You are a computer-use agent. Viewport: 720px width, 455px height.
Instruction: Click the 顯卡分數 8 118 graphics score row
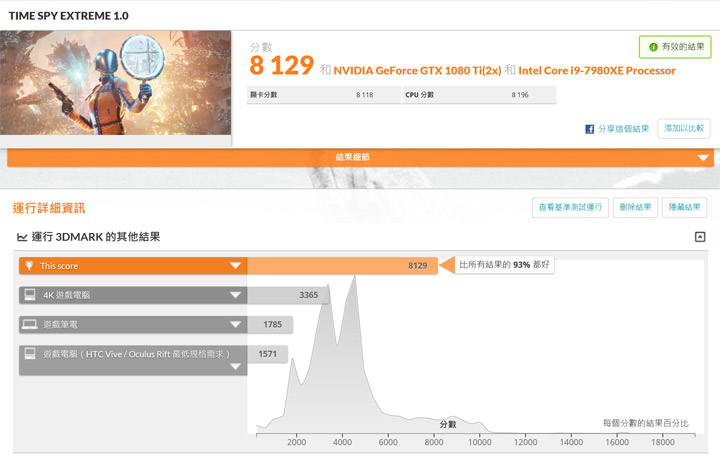pyautogui.click(x=324, y=95)
